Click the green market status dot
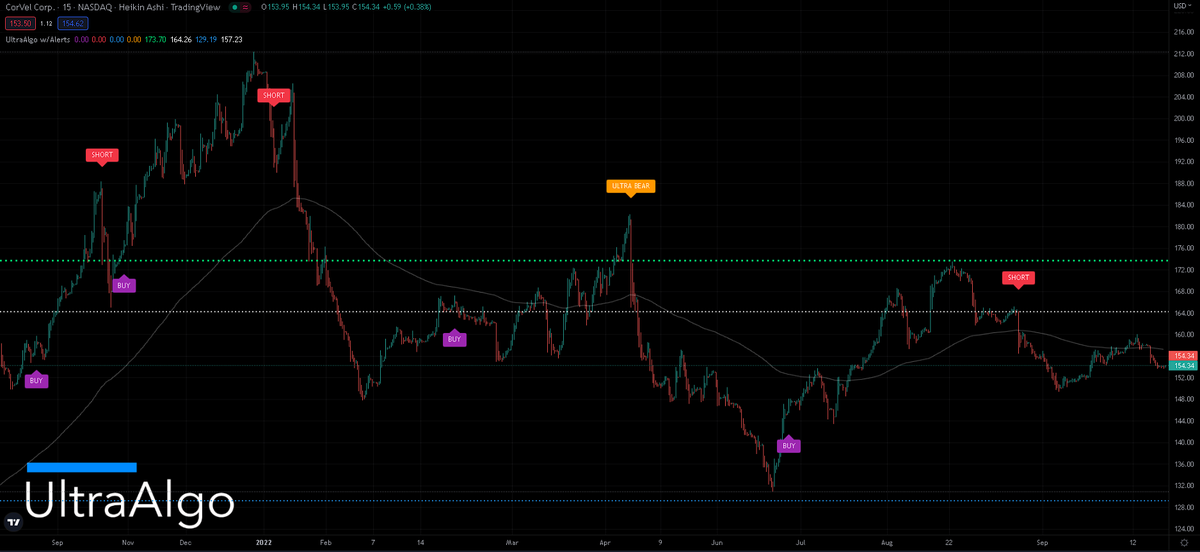Image resolution: width=1200 pixels, height=552 pixels. pyautogui.click(x=234, y=8)
